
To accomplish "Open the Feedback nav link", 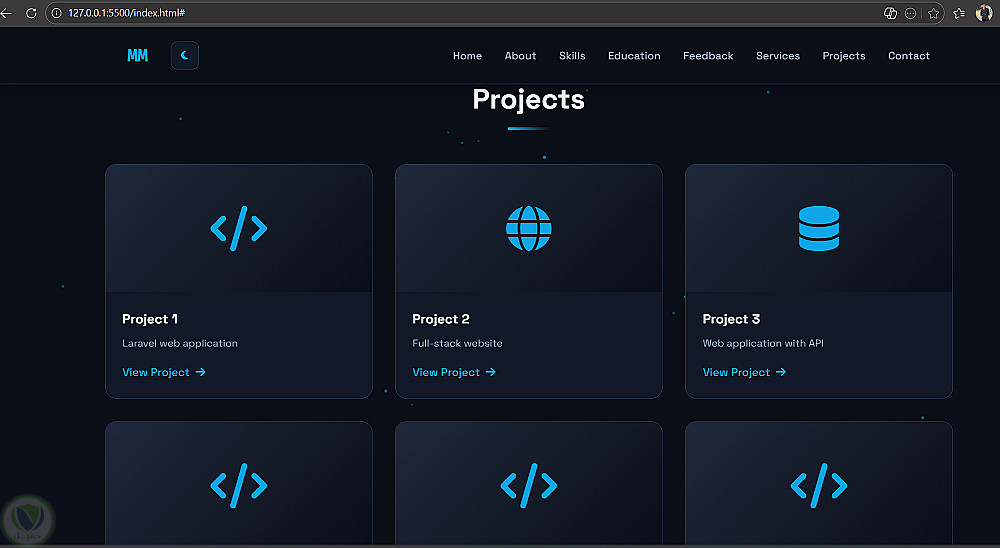I will point(708,56).
